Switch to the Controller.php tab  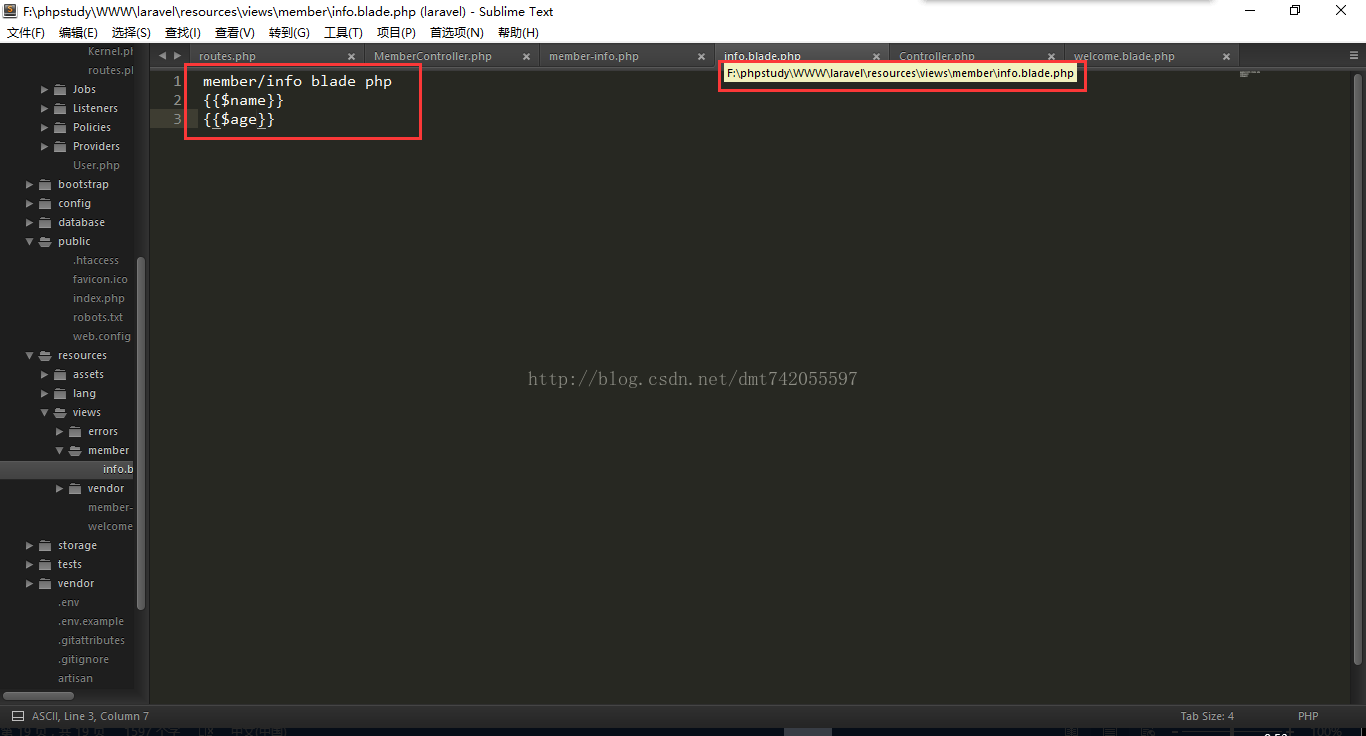pyautogui.click(x=937, y=56)
